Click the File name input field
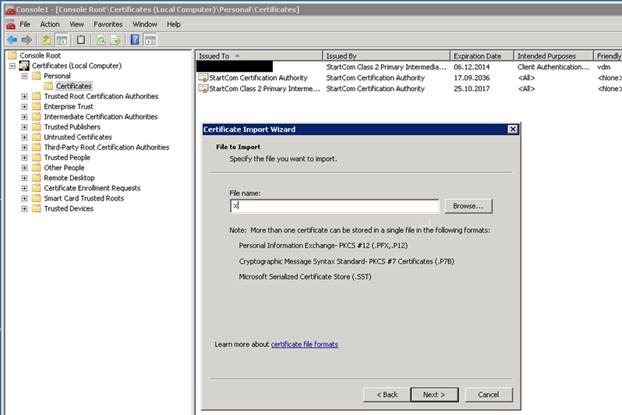Viewport: 622px width, 415px height. [335, 206]
